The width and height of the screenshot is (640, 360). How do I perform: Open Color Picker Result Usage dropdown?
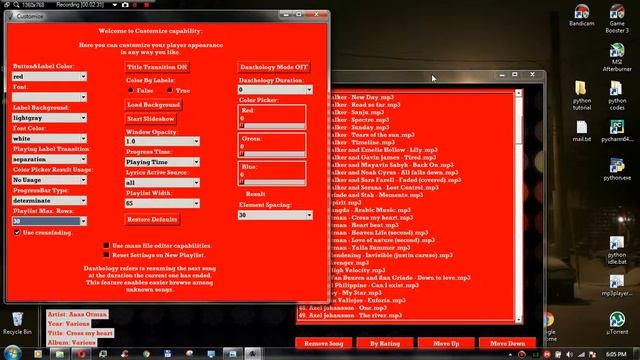click(49, 180)
